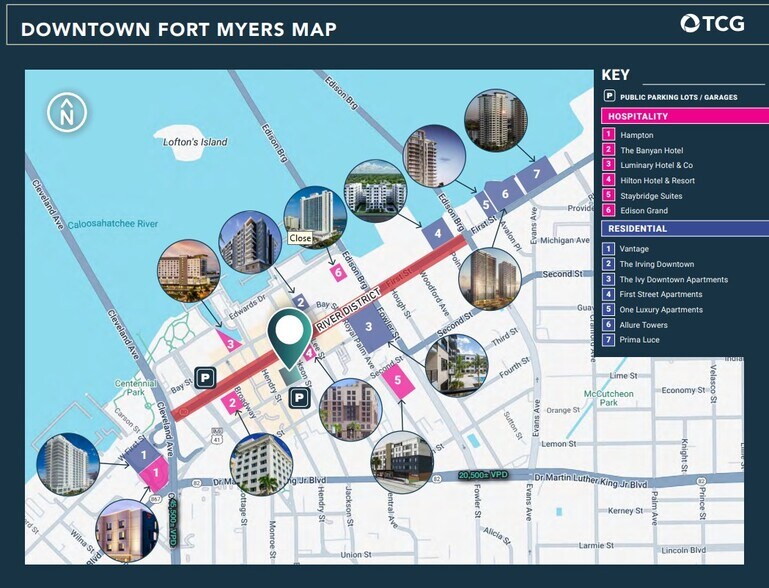
Task: Click pink marker 6 for Edison Grand
Action: click(x=339, y=272)
